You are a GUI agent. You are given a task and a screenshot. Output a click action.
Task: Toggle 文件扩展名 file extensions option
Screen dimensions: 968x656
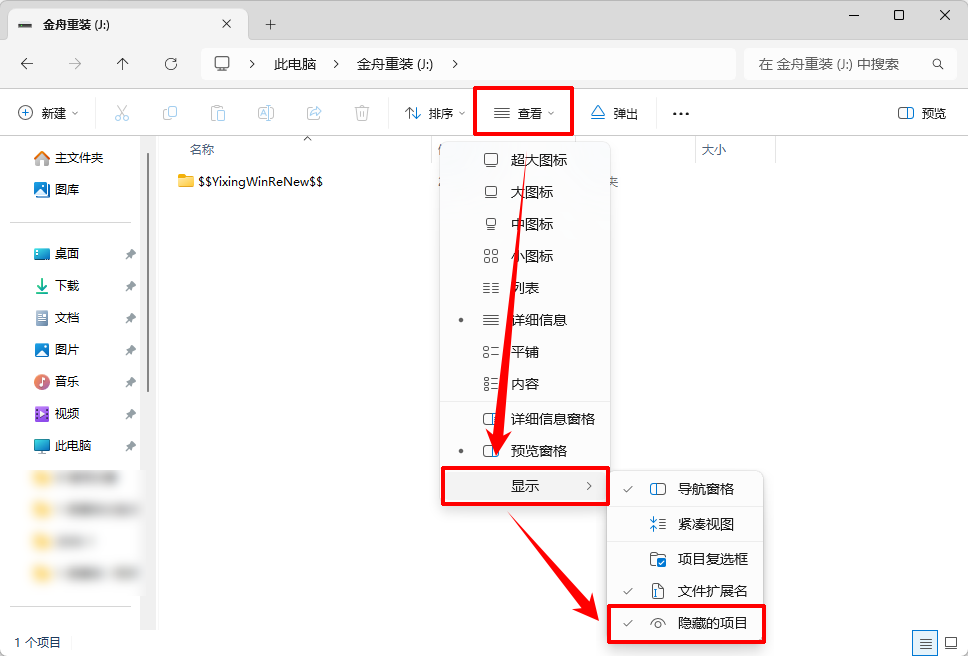coord(686,591)
